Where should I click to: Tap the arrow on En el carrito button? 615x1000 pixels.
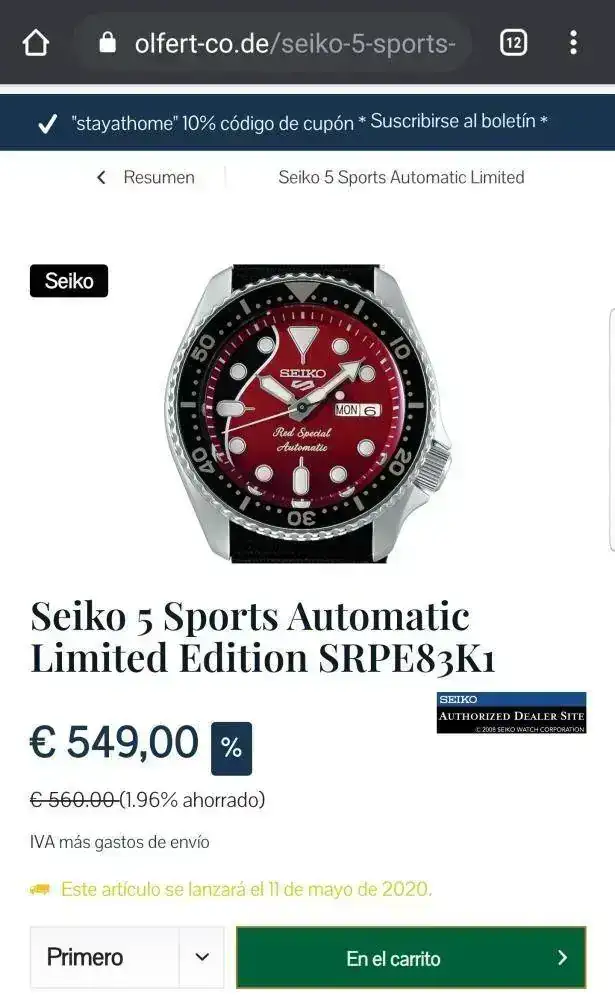562,957
